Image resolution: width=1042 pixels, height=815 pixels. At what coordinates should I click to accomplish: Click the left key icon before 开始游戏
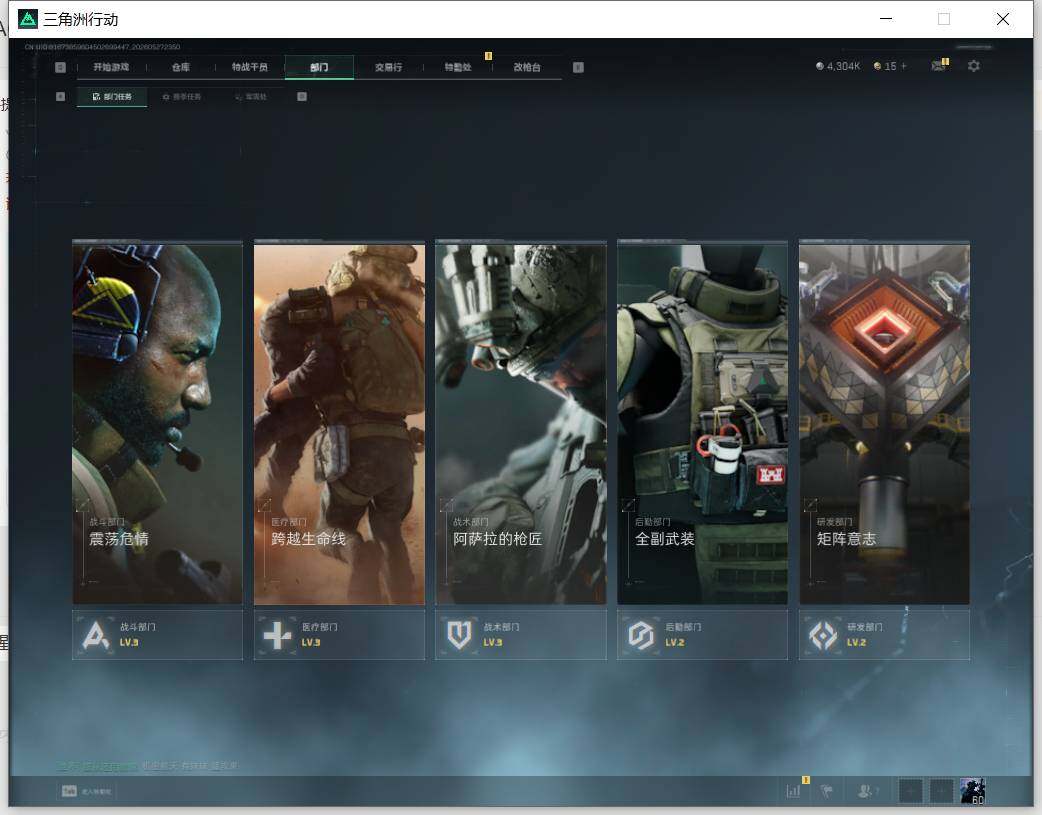pos(60,67)
